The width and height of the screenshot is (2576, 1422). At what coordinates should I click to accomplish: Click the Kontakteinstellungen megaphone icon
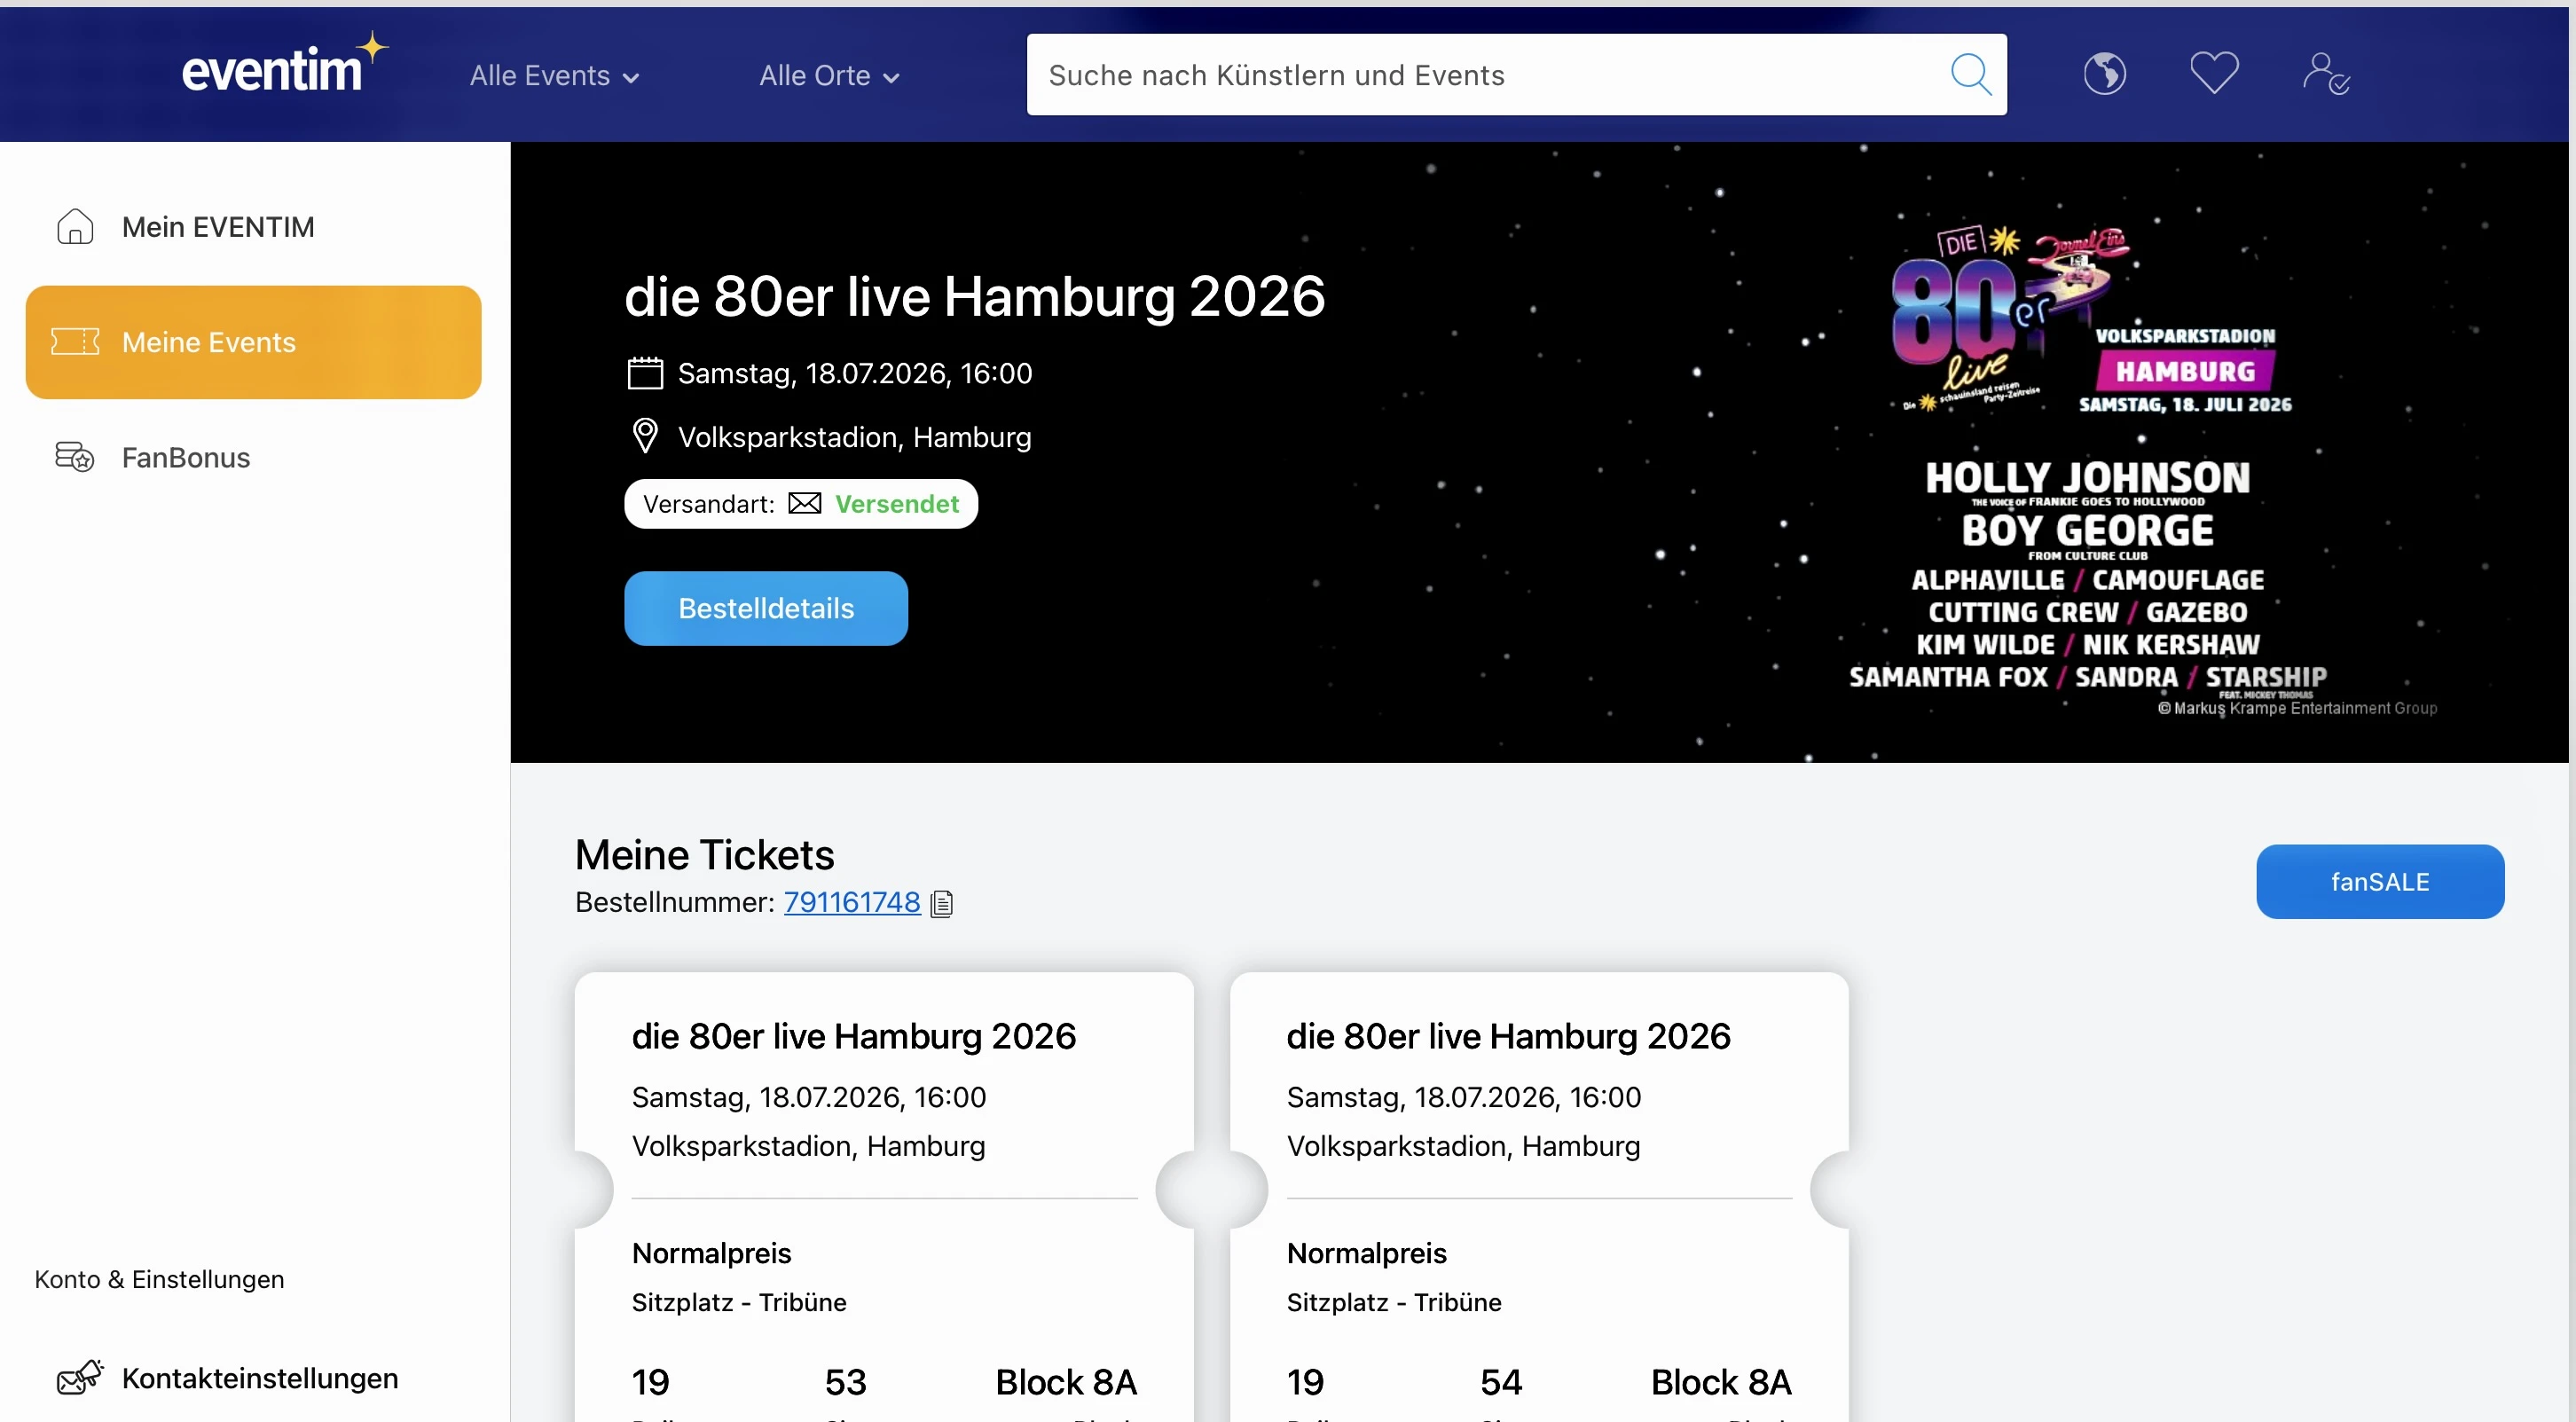pyautogui.click(x=80, y=1378)
